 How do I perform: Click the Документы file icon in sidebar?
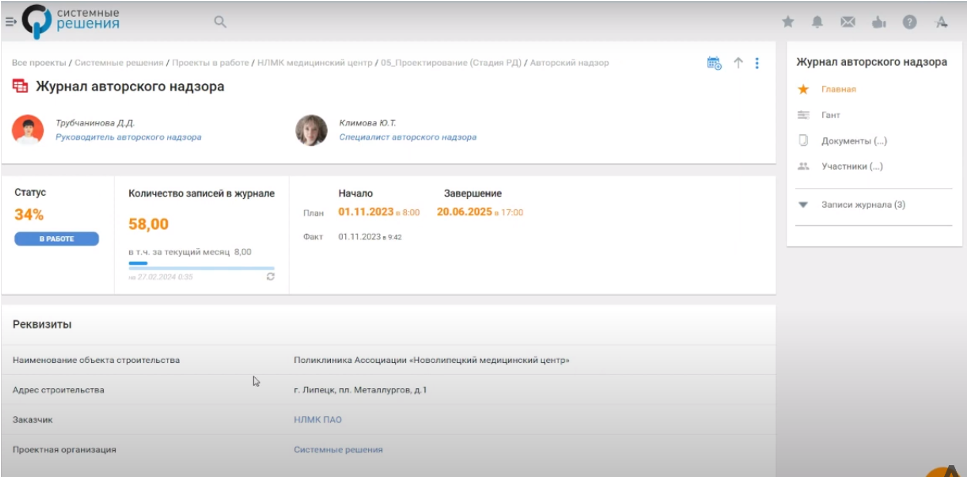click(x=803, y=141)
